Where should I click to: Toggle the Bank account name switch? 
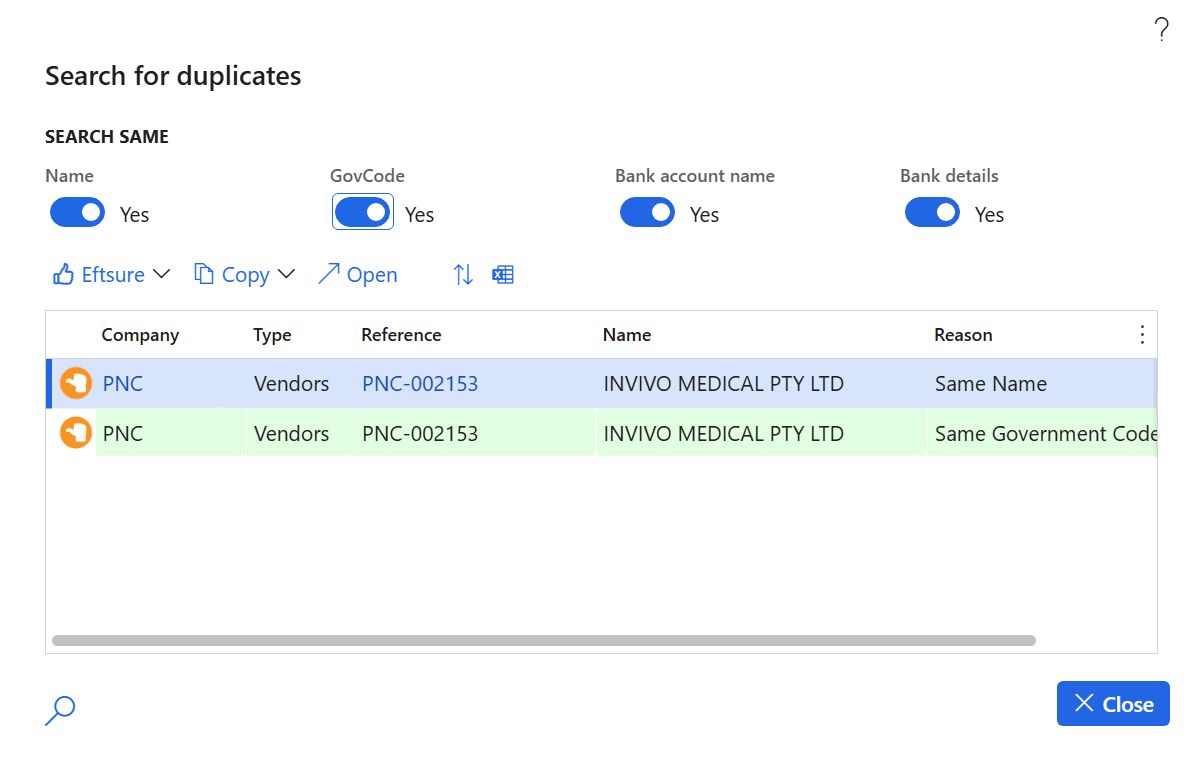(x=648, y=212)
